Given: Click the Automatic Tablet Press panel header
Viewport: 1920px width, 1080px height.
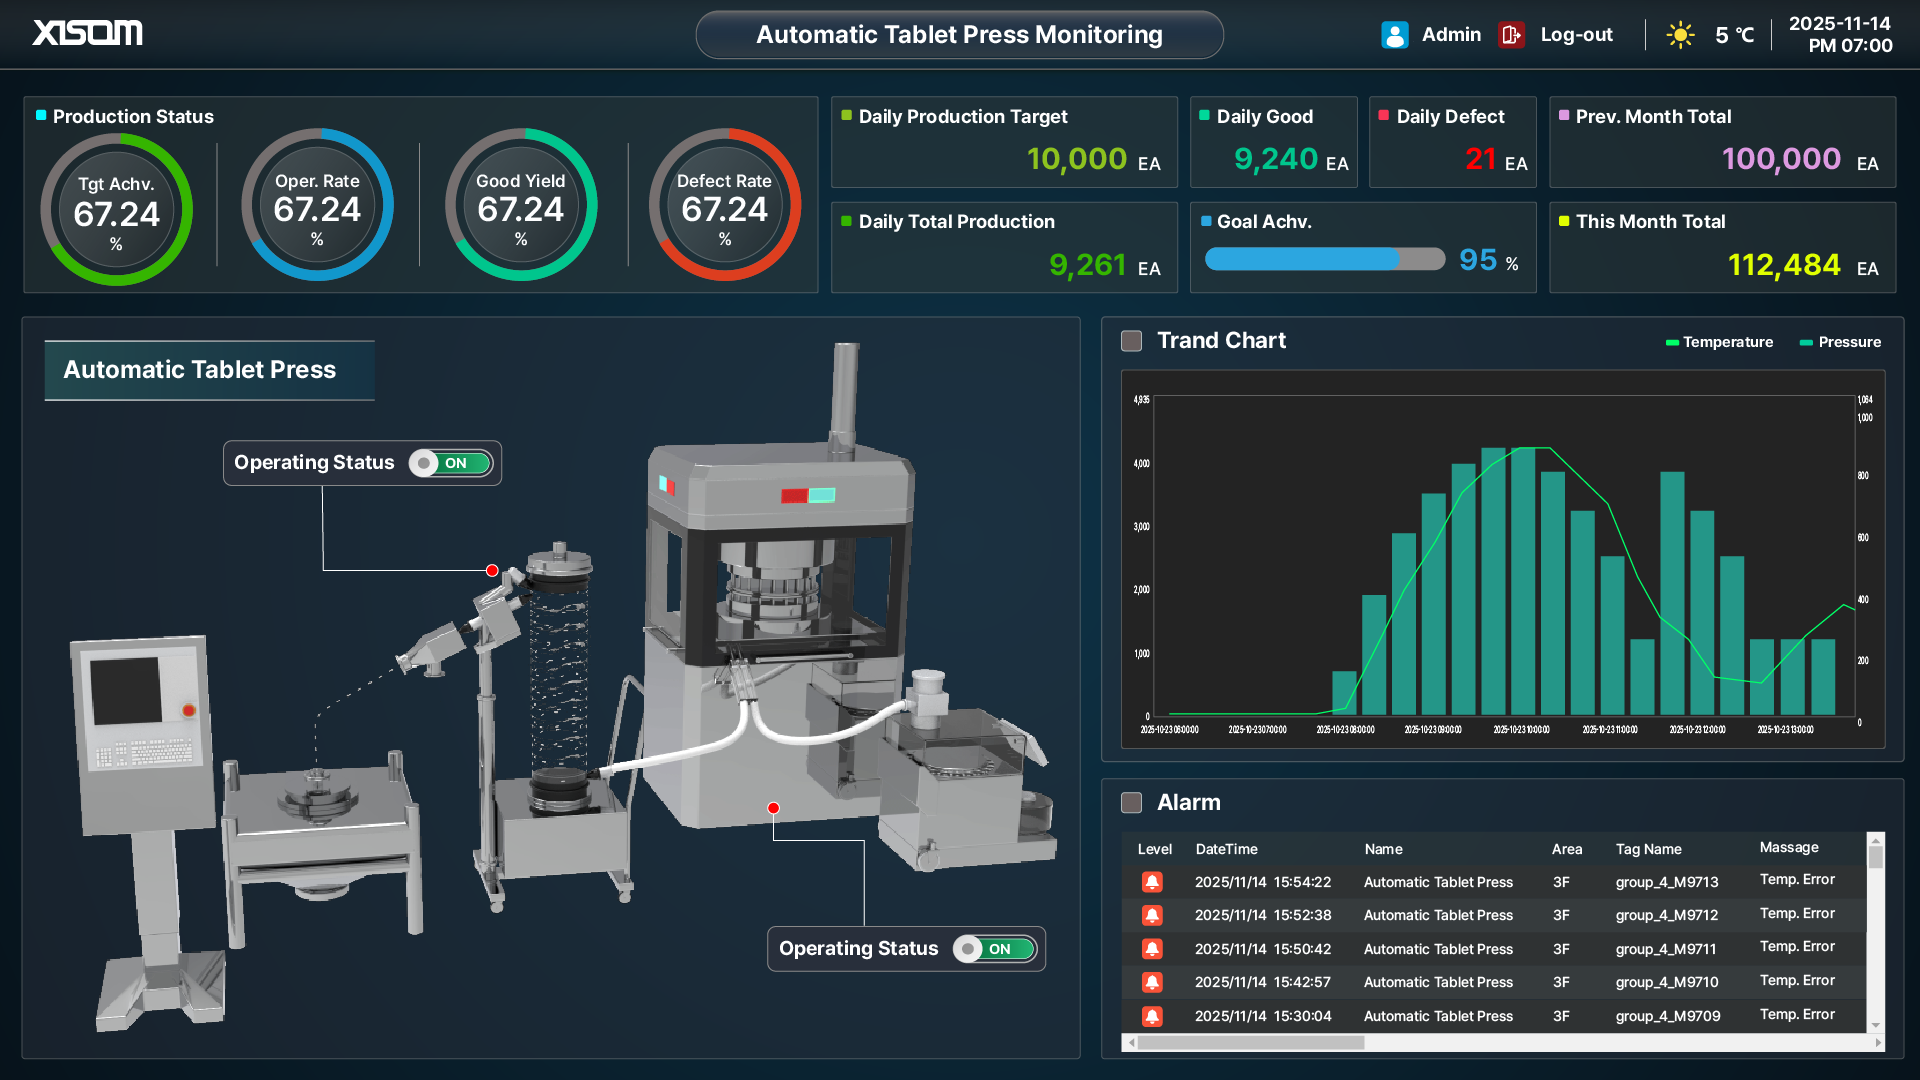Looking at the screenshot, I should (200, 370).
